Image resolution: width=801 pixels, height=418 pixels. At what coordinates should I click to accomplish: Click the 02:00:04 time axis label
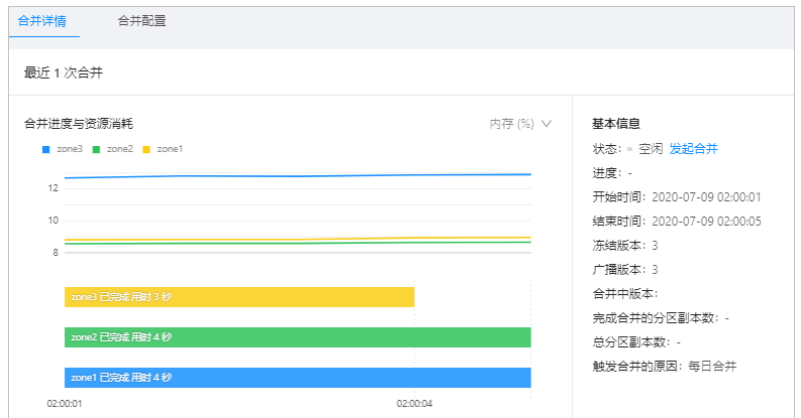point(414,404)
